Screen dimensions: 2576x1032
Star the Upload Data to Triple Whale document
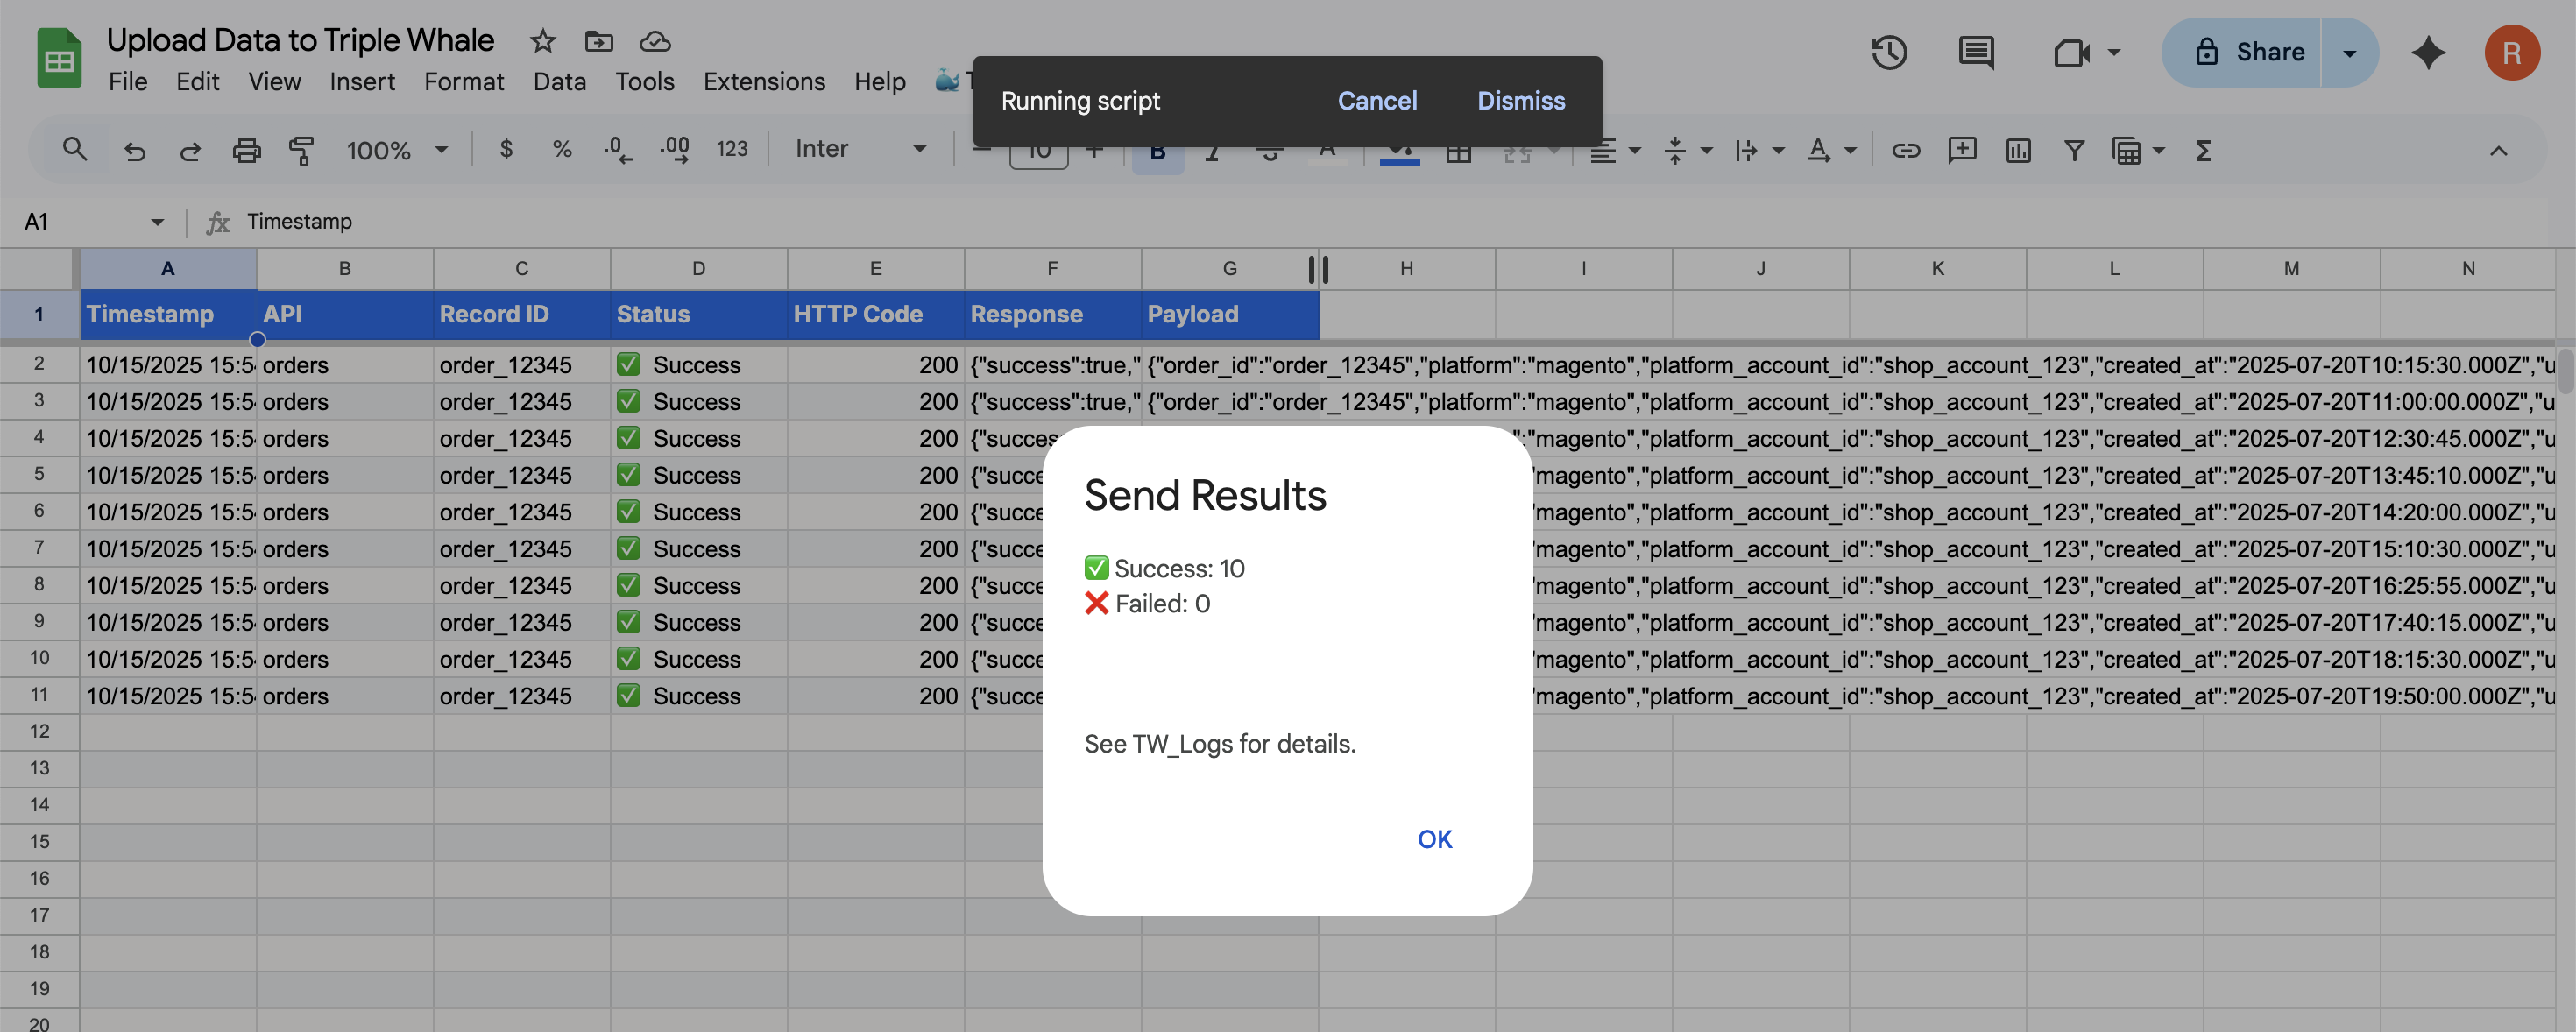pos(542,41)
